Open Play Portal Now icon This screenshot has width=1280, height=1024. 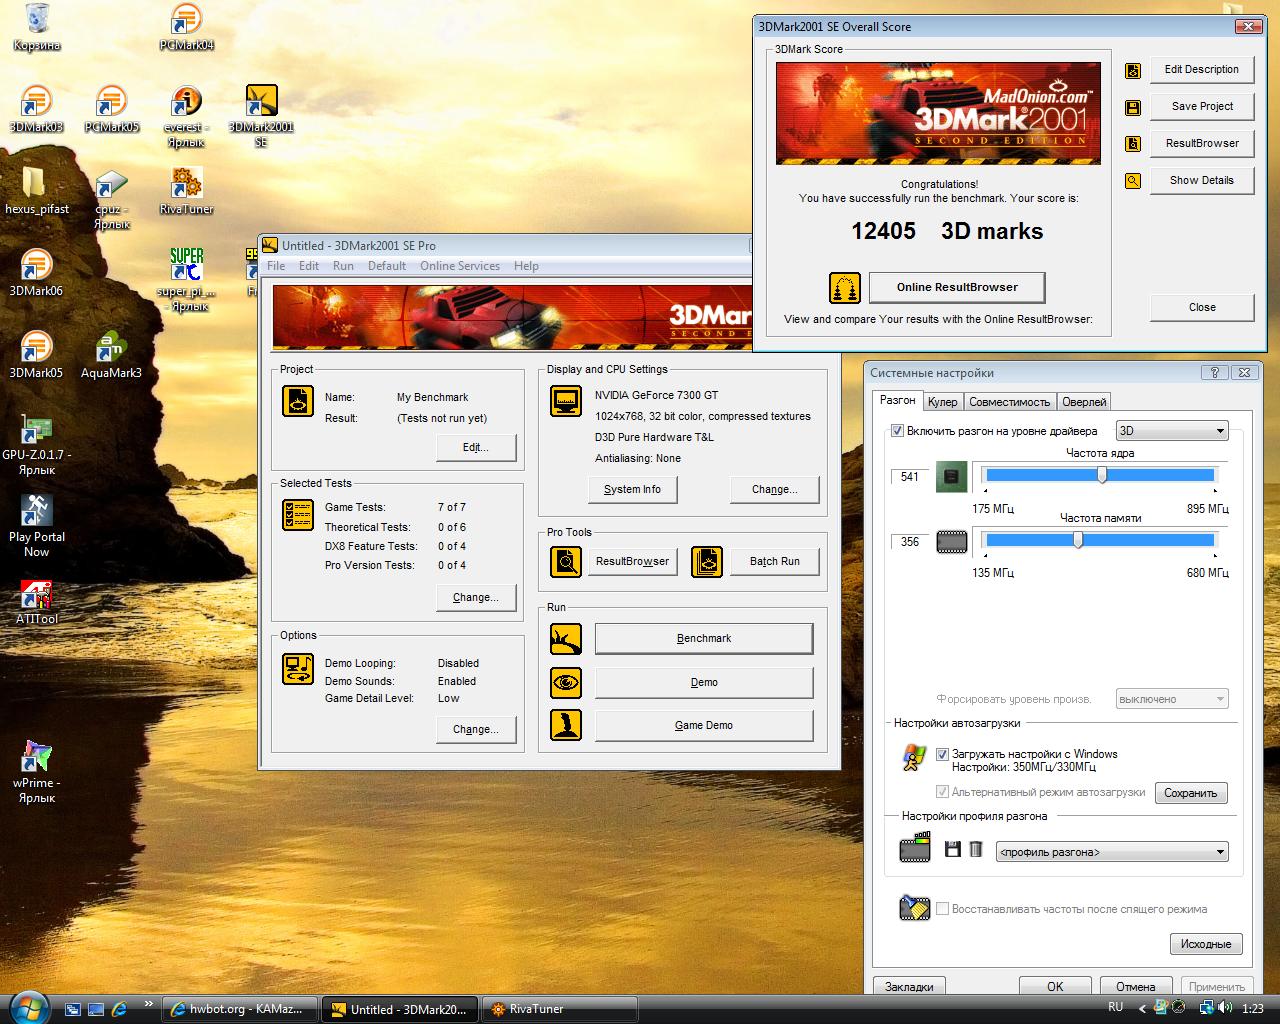(x=37, y=526)
